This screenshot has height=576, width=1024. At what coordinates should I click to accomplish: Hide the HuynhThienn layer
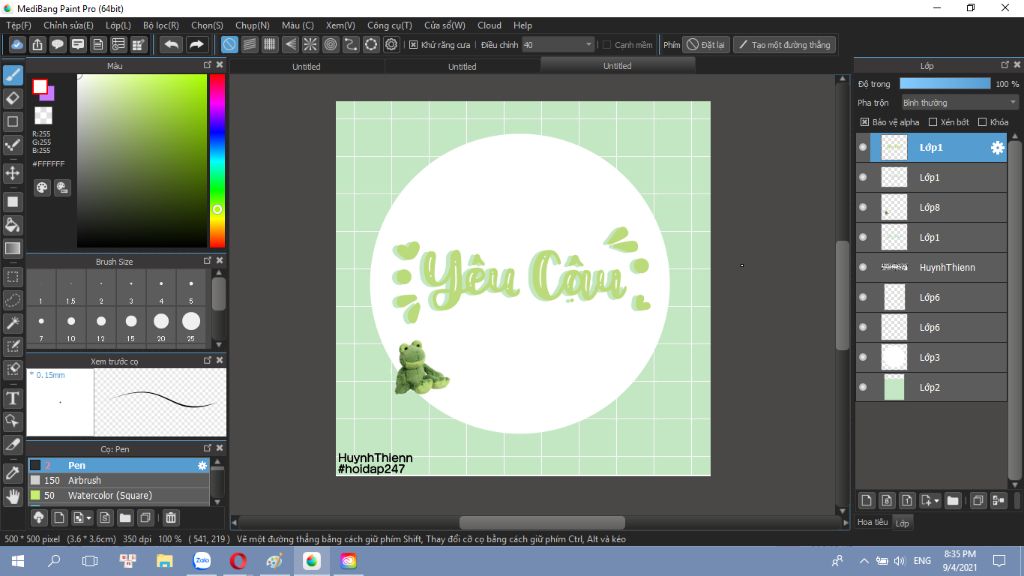pos(863,268)
